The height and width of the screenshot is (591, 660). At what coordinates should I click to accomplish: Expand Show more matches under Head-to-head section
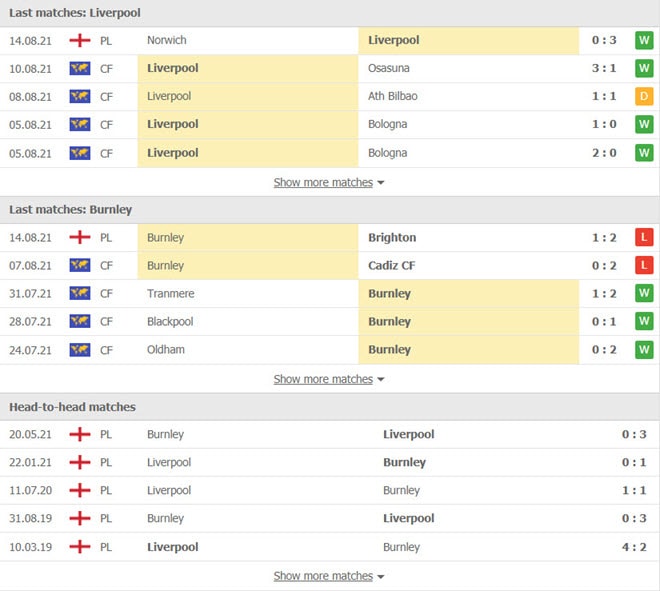[328, 575]
